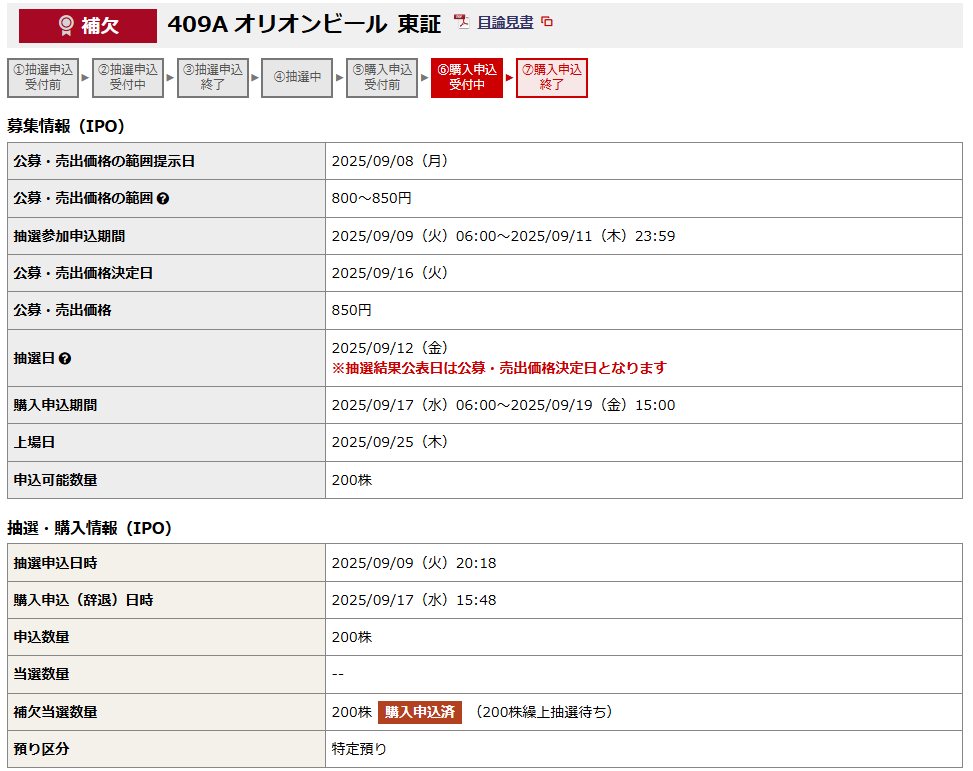Click the red 補欠 status badge
973x771 pixels.
pos(88,25)
